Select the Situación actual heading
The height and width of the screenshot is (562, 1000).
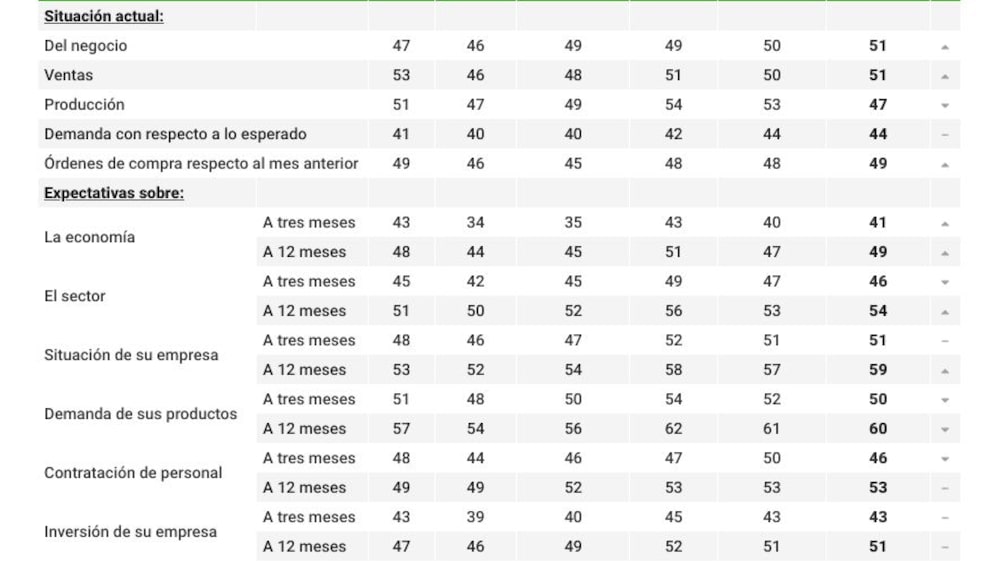point(103,16)
